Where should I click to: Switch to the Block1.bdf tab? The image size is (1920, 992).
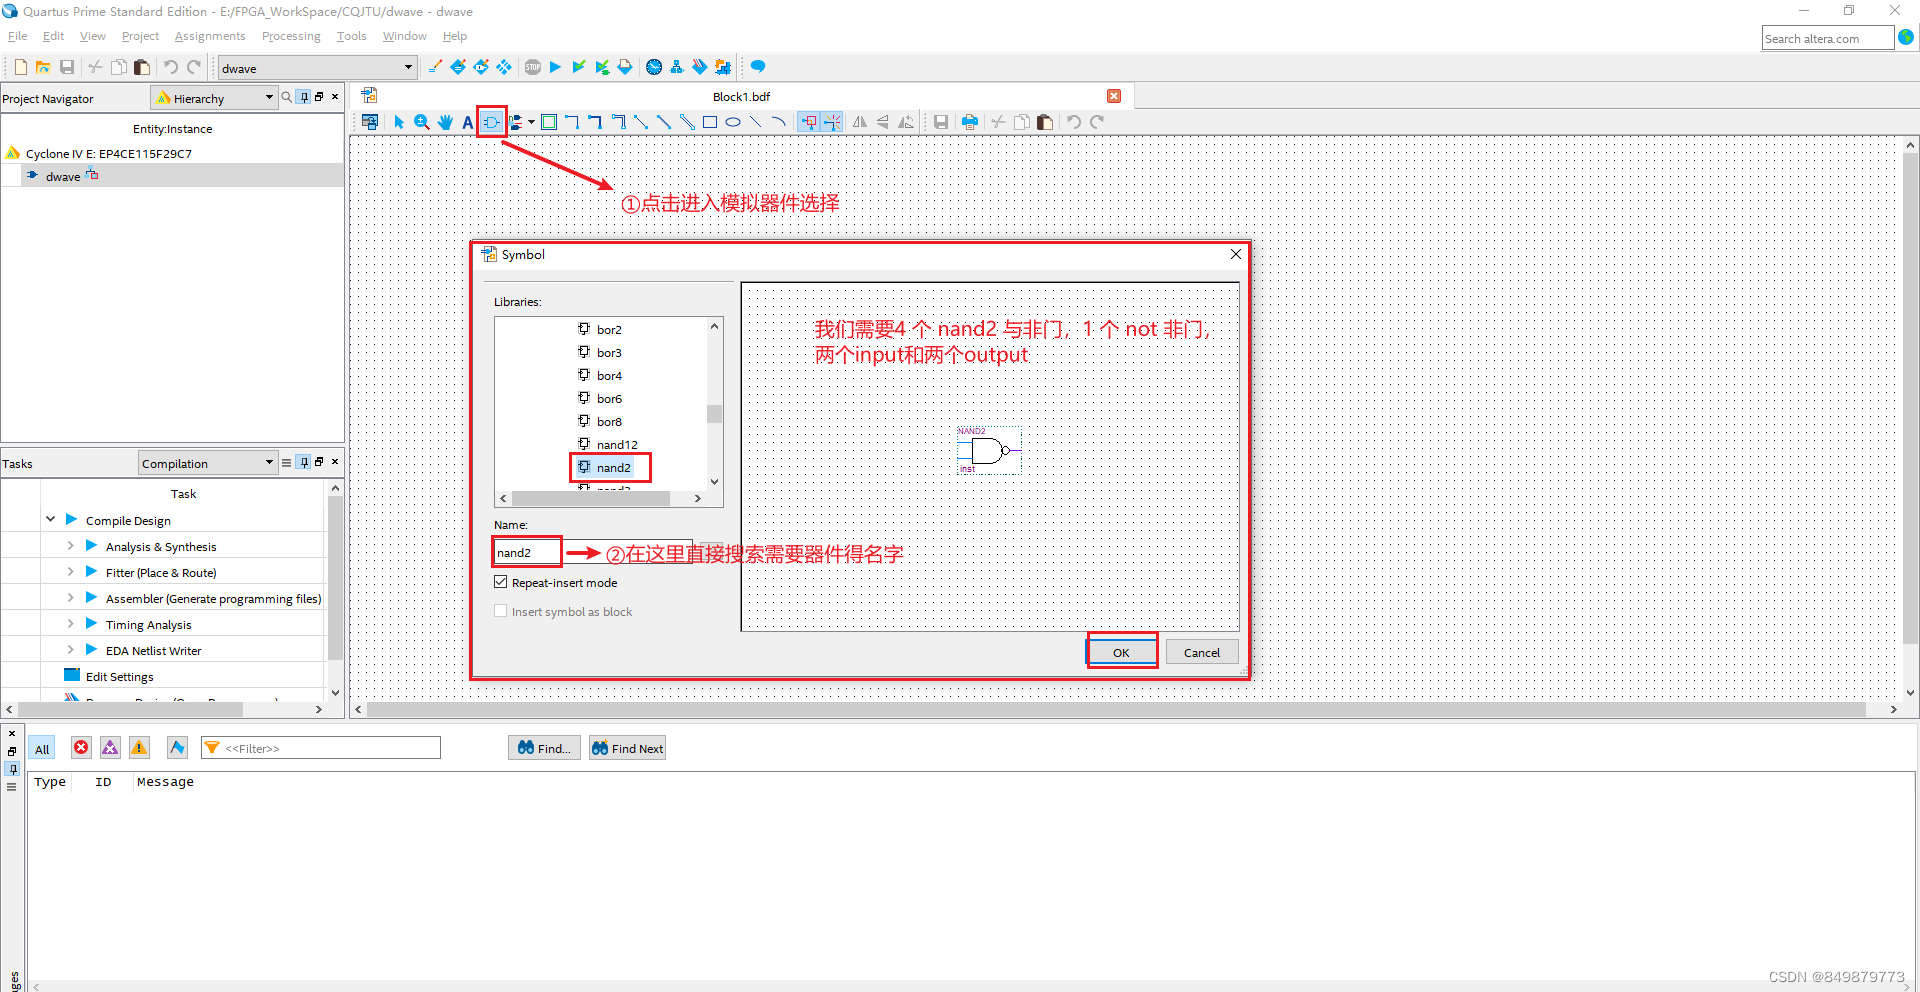coord(741,97)
